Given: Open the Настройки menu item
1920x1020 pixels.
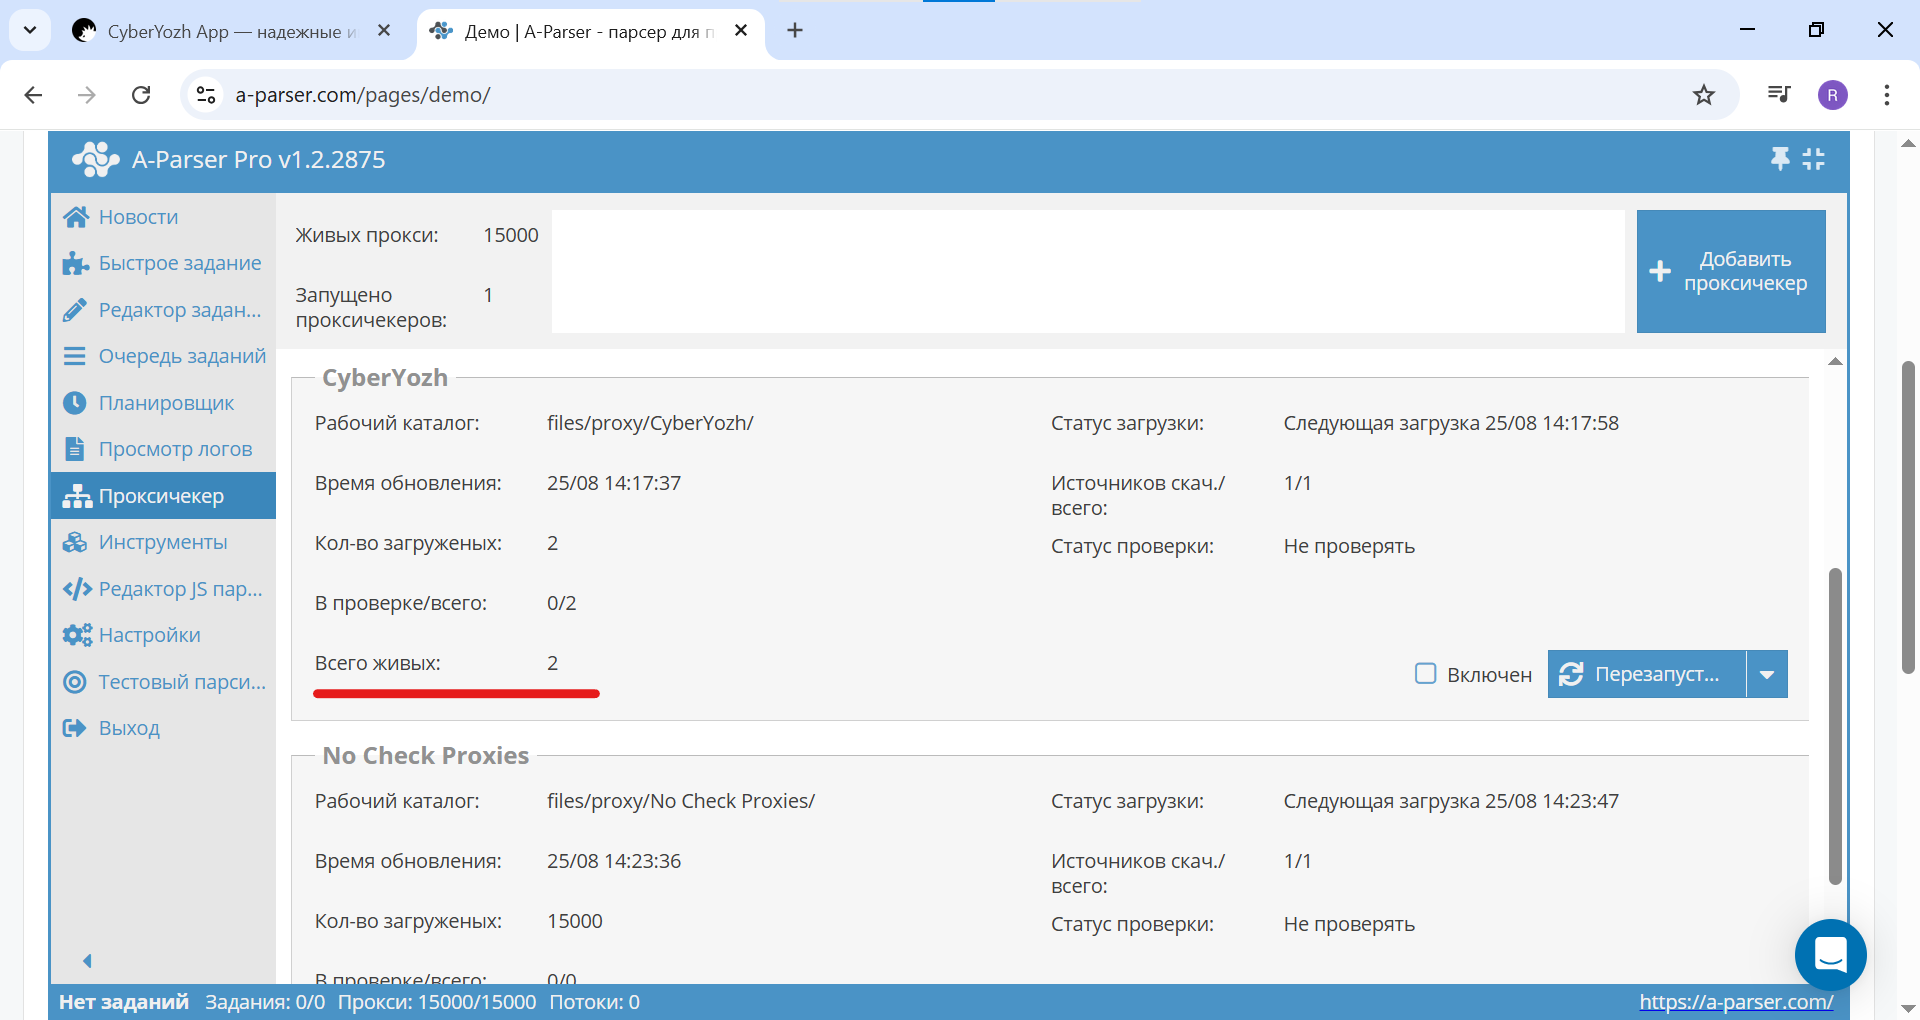Looking at the screenshot, I should coord(149,635).
